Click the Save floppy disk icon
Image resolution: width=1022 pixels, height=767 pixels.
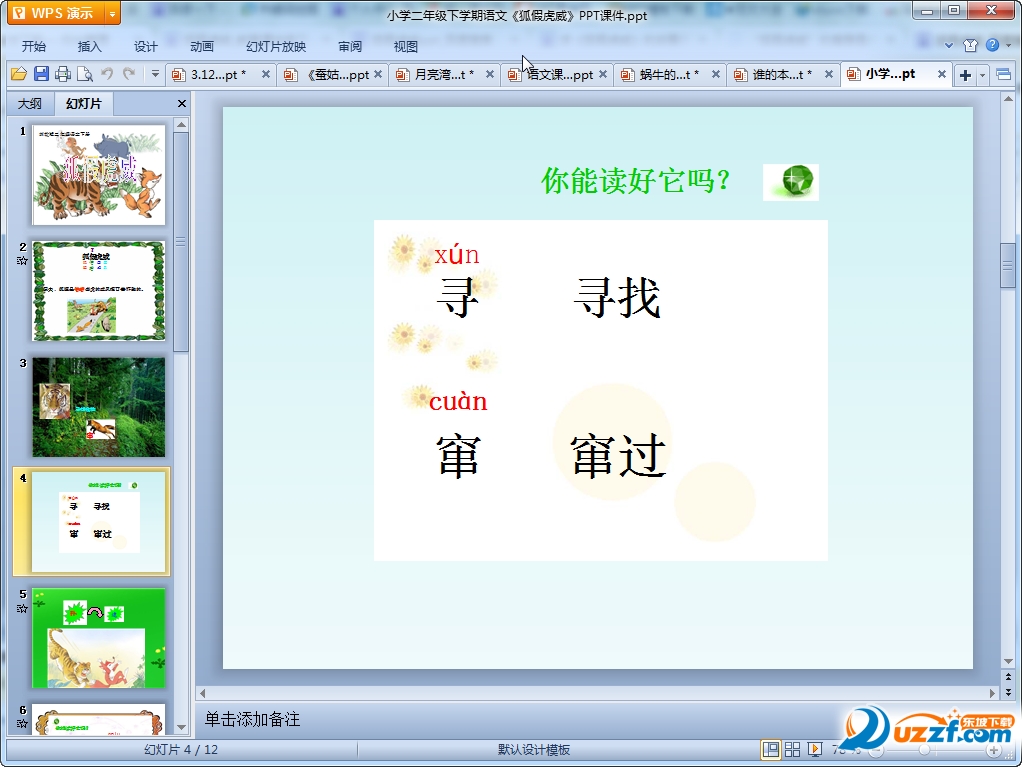coord(41,74)
